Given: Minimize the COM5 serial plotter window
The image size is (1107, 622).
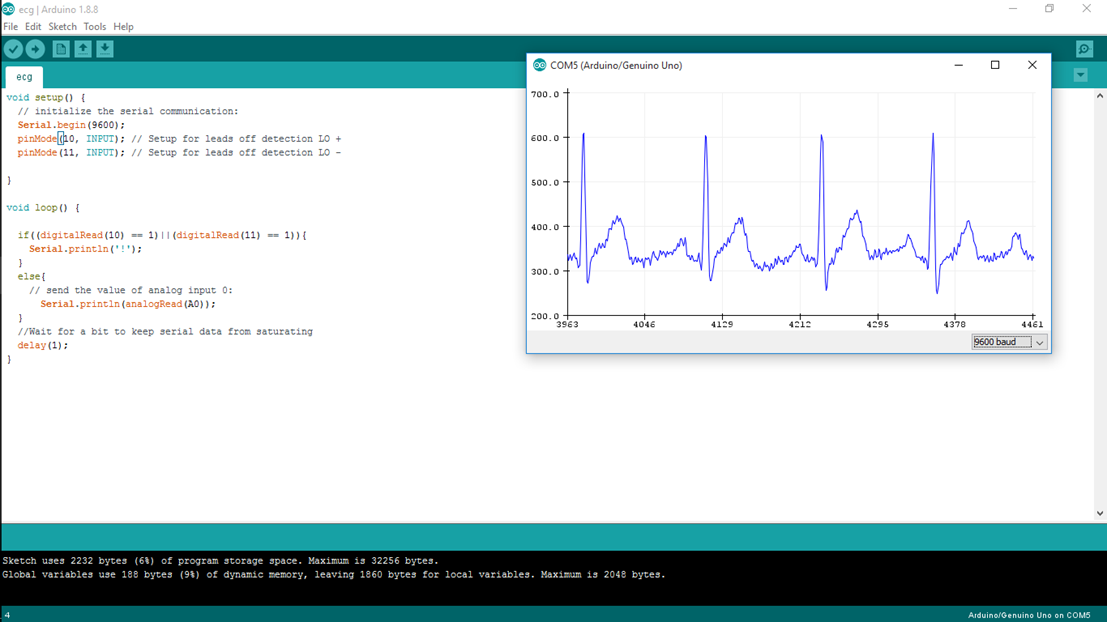Looking at the screenshot, I should click(959, 65).
